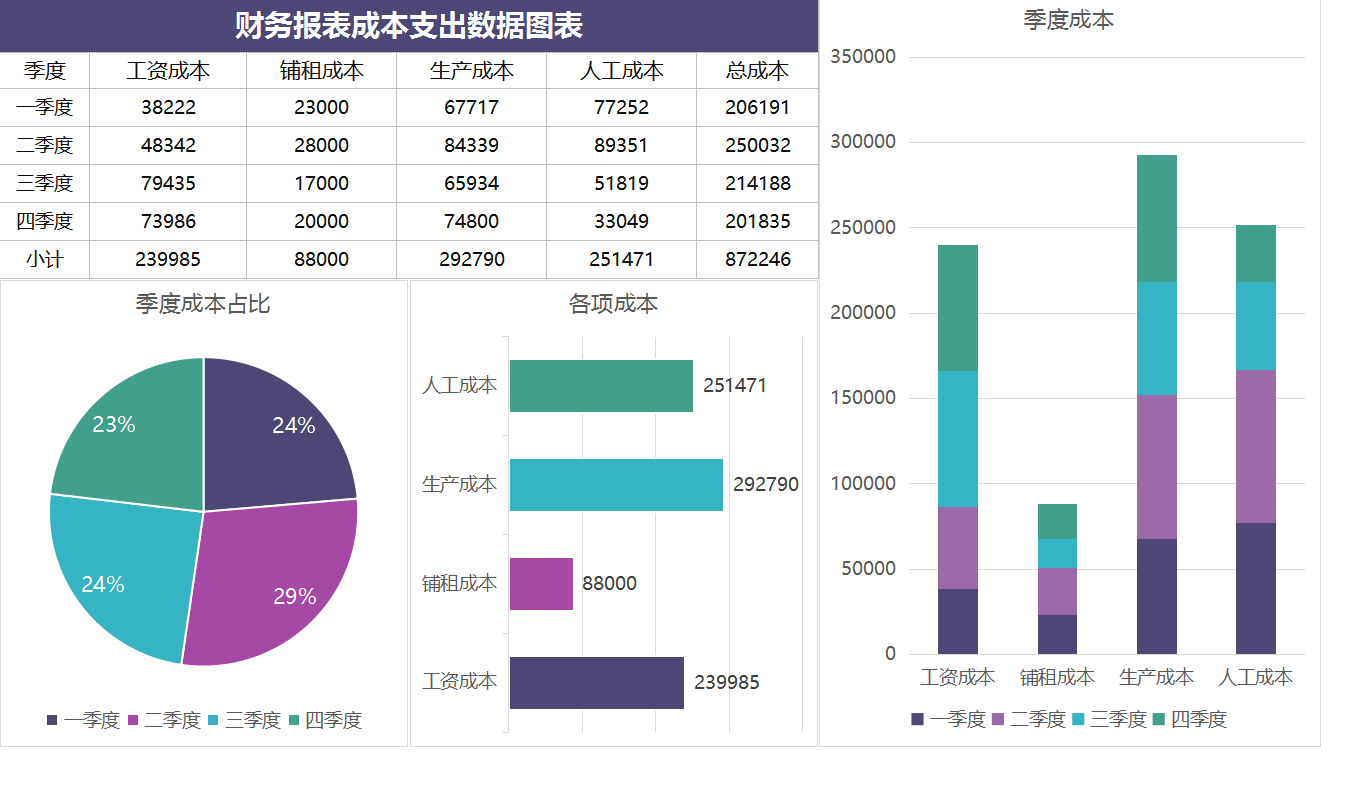
Task: Click the 各项成本 bar chart title
Action: click(x=613, y=304)
